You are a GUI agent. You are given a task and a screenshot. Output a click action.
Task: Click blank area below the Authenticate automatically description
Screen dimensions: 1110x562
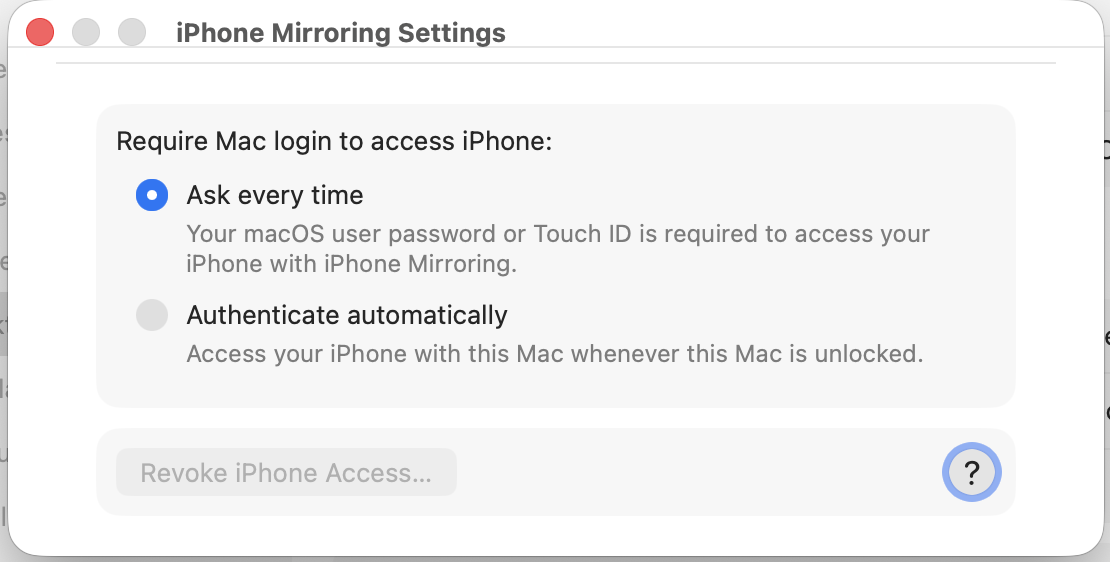click(x=555, y=388)
